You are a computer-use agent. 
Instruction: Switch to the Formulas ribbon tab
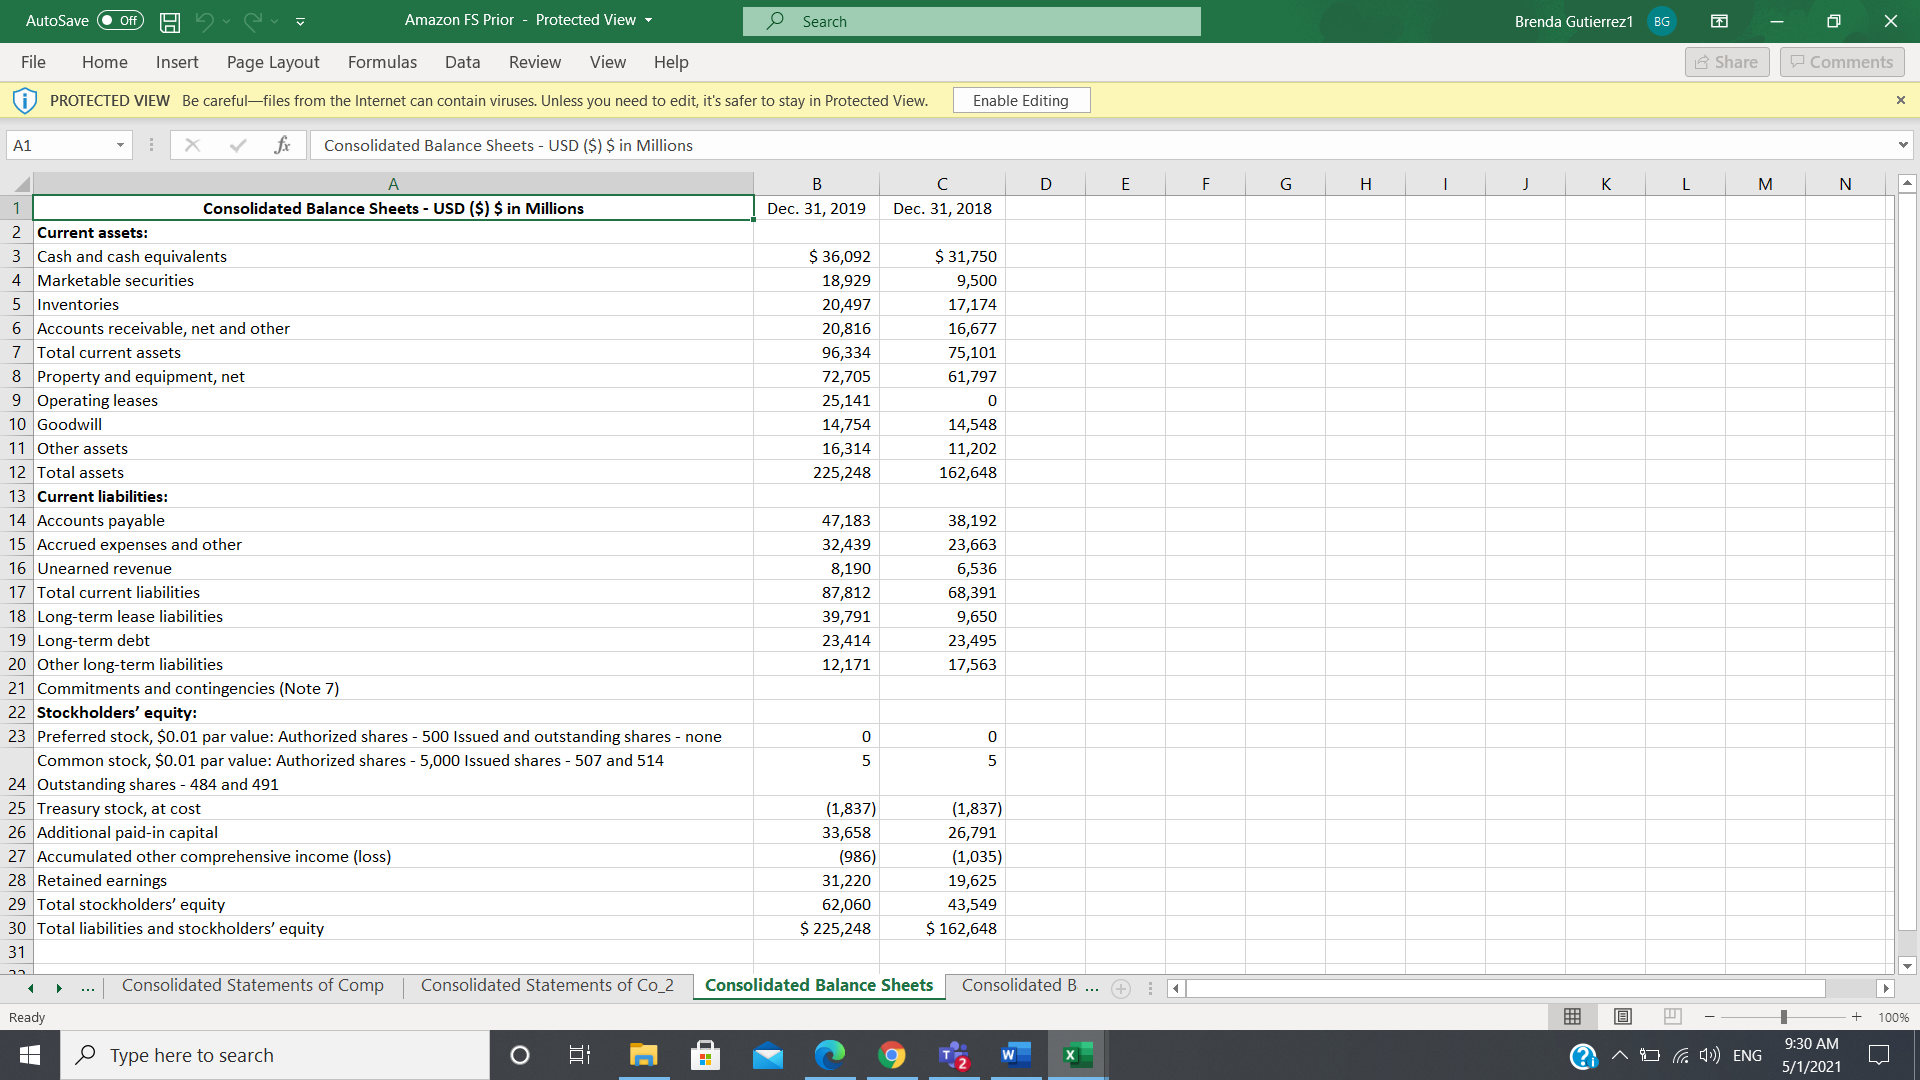point(382,62)
